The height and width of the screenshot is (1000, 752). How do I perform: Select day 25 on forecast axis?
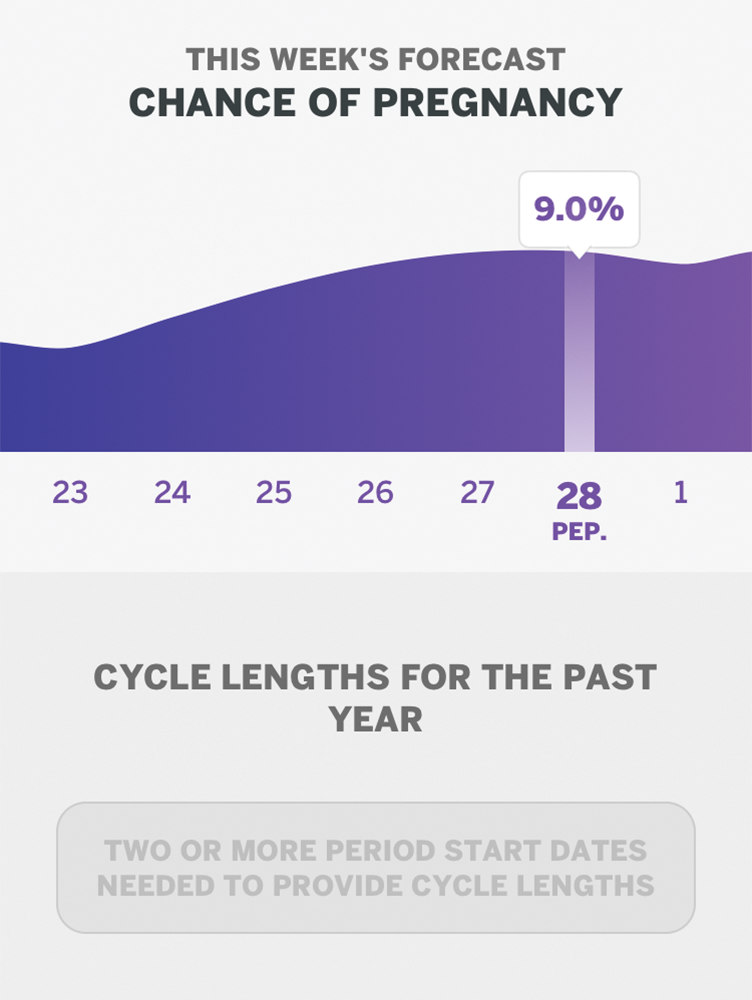(x=274, y=492)
